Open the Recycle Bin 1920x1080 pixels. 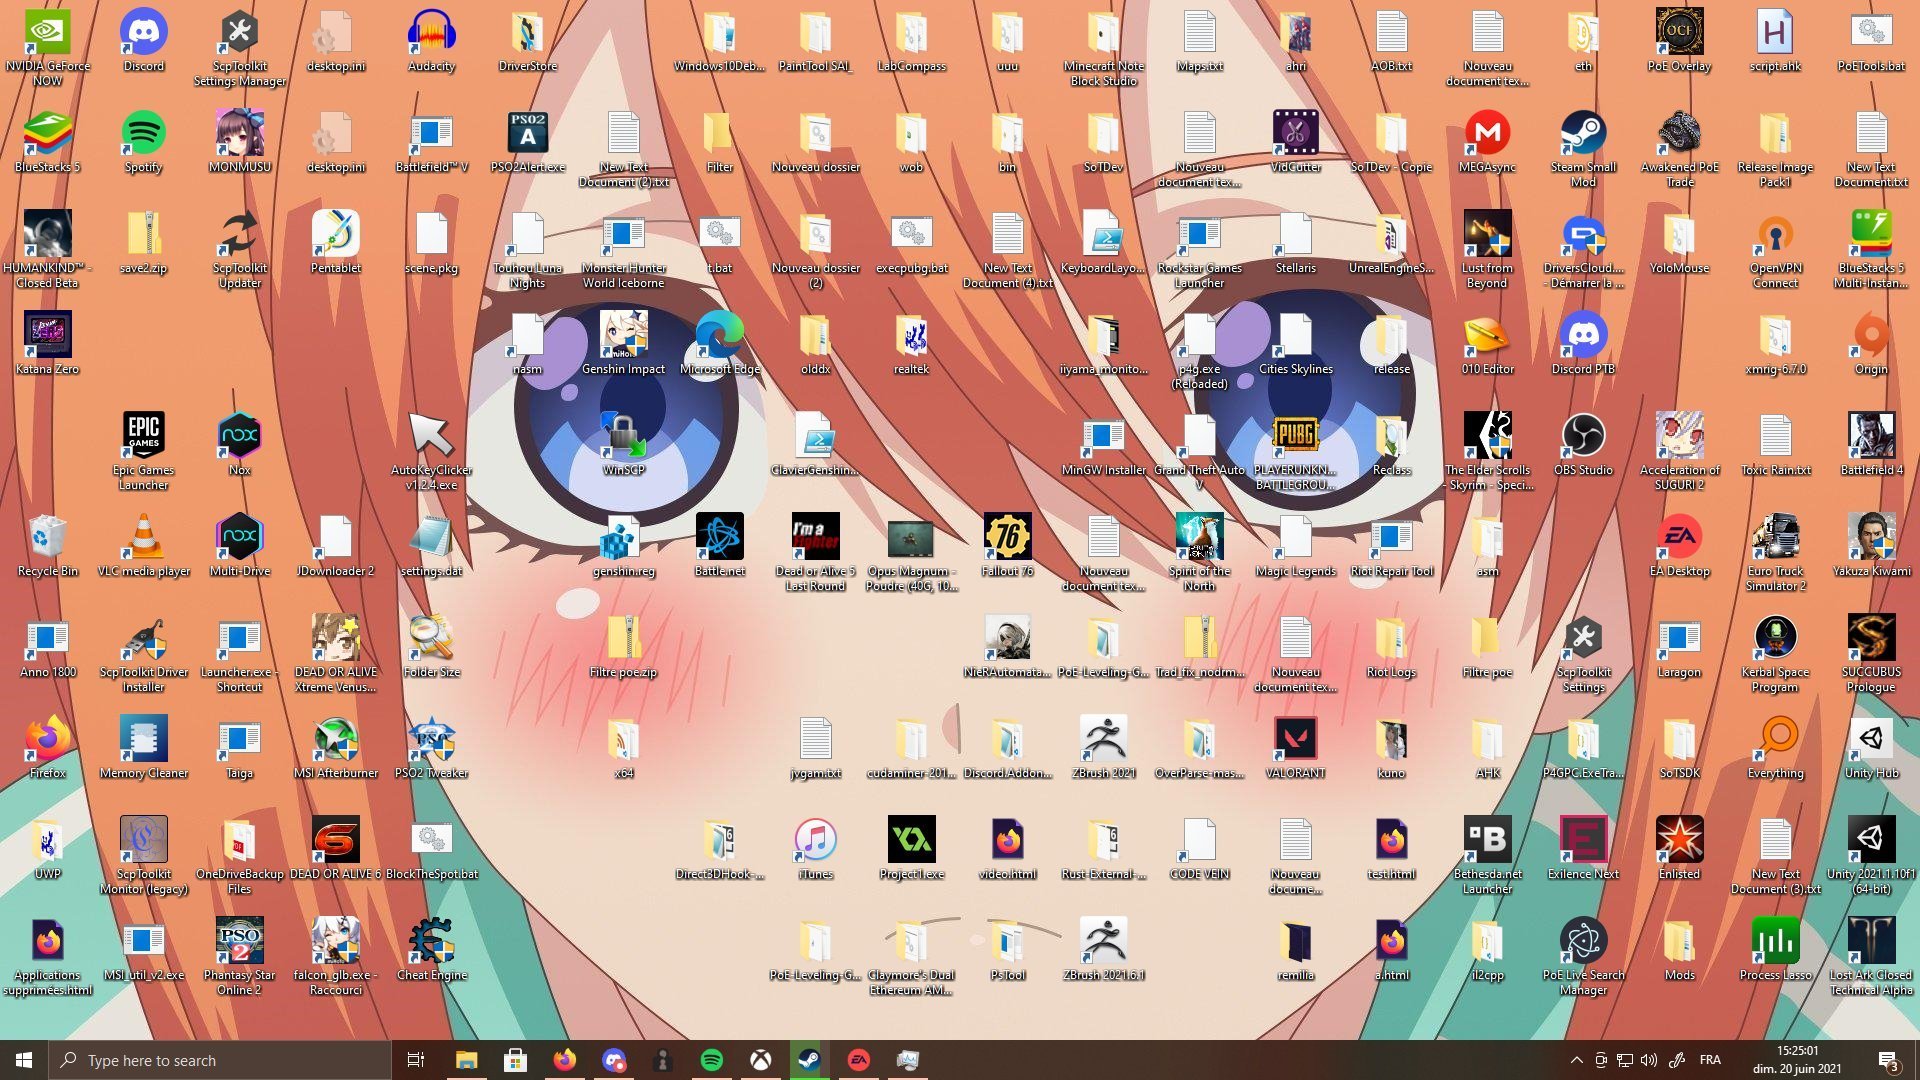coord(47,547)
